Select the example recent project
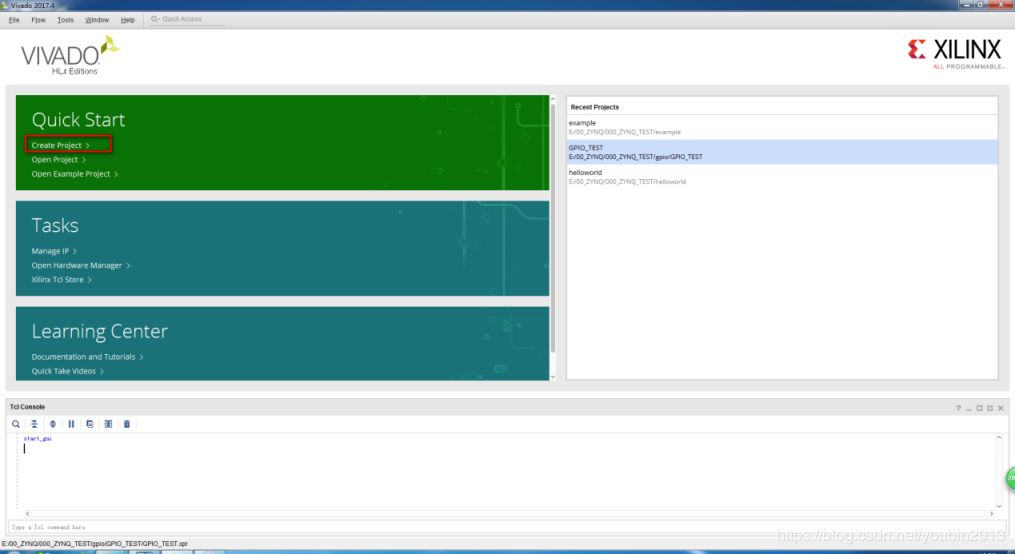 coord(782,127)
